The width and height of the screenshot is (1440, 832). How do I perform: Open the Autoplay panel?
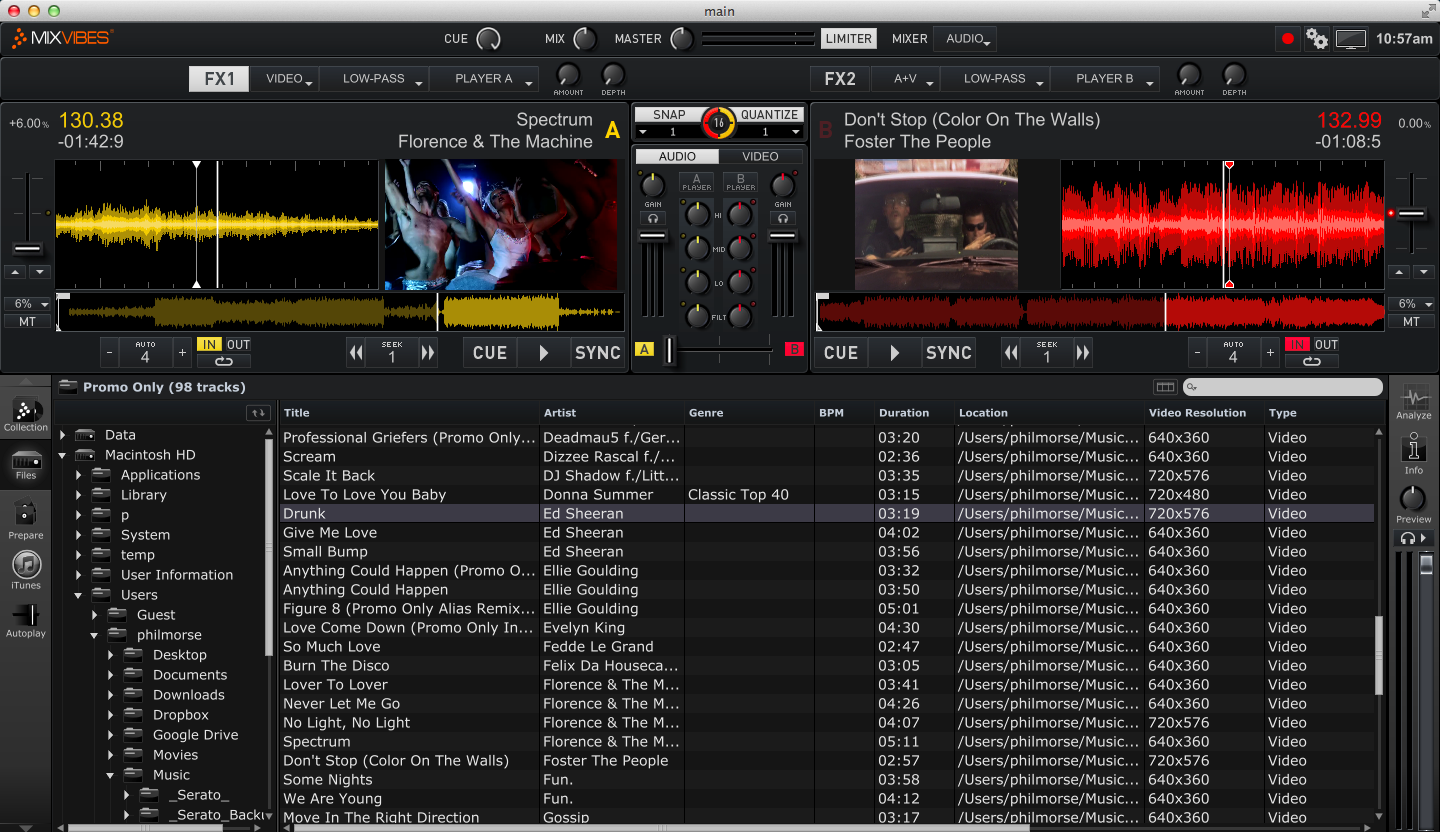click(26, 620)
